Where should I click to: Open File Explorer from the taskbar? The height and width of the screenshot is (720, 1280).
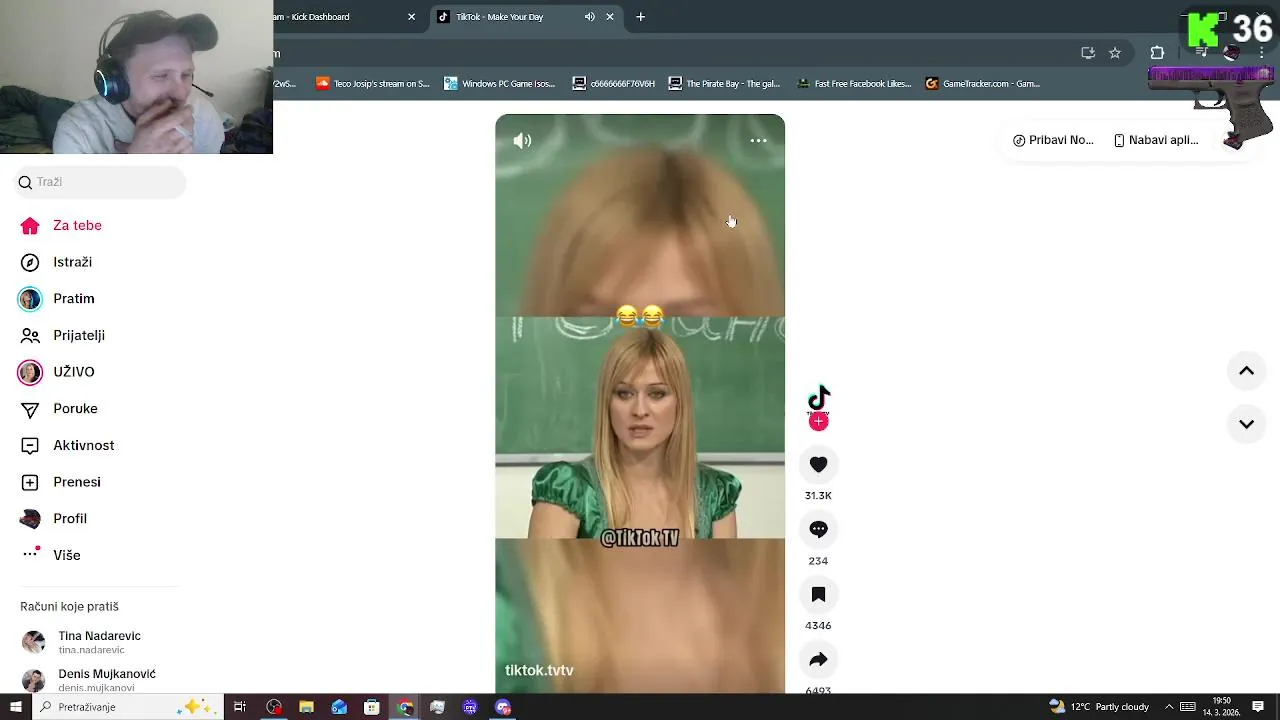(306, 707)
